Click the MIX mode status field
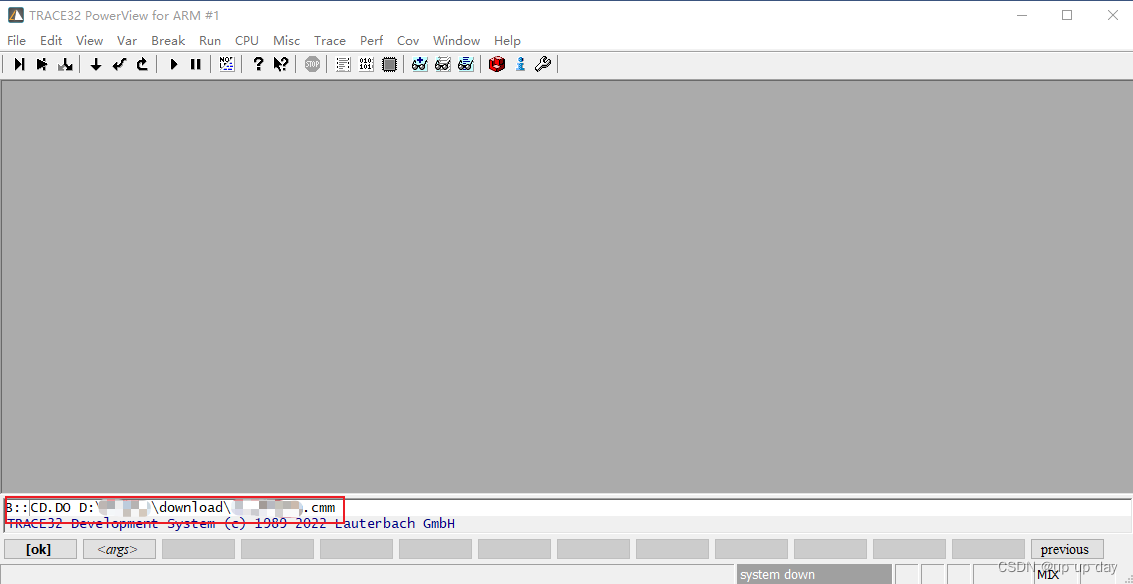 tap(1049, 575)
